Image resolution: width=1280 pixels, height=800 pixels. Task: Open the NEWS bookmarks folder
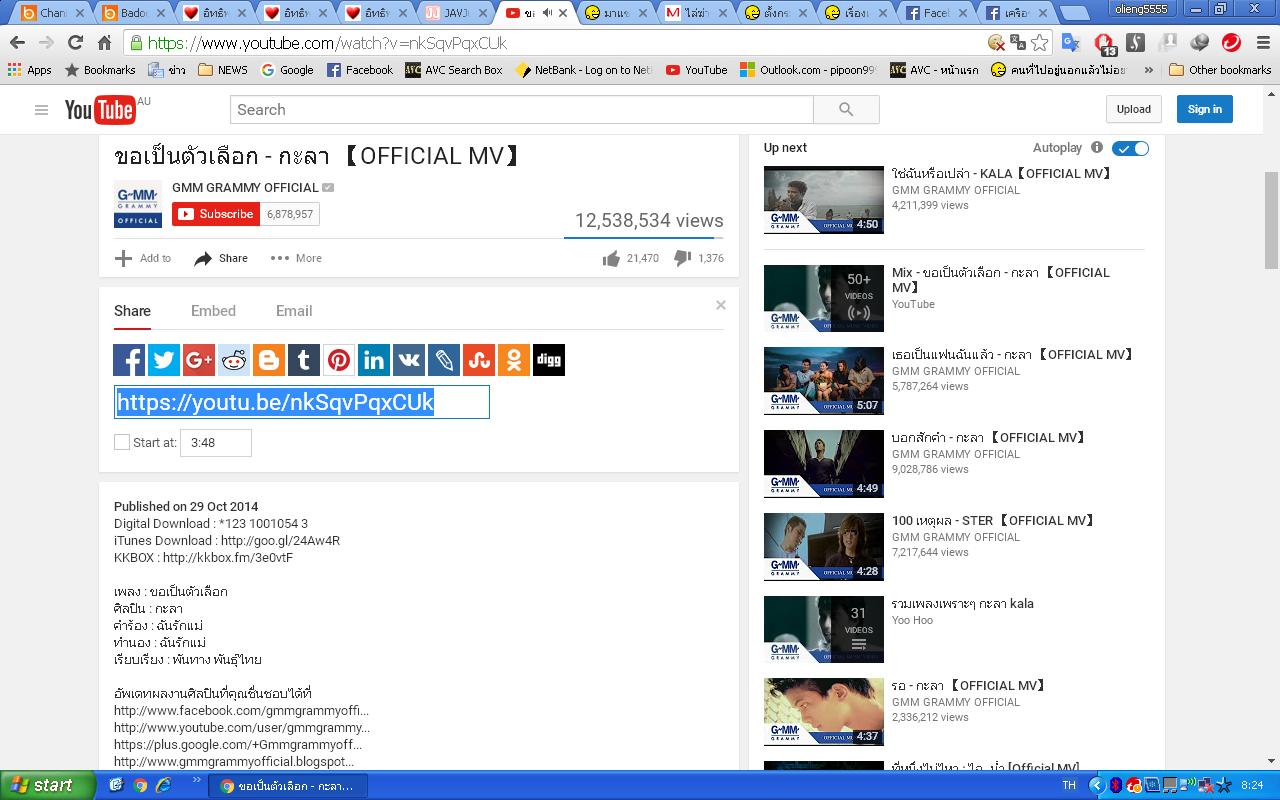coord(223,70)
